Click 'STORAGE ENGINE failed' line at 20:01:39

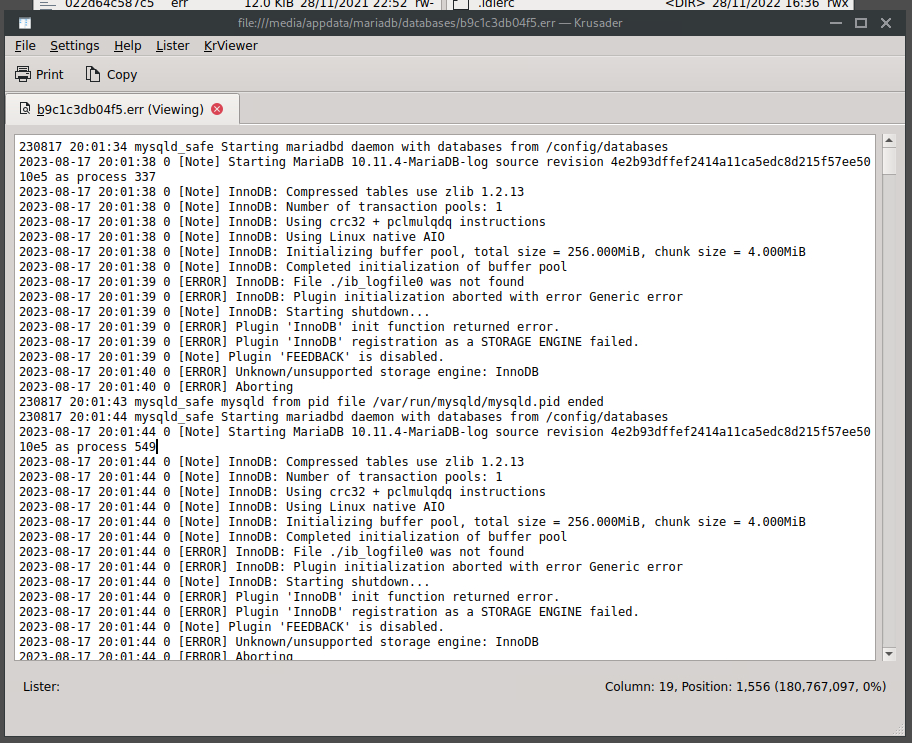(329, 342)
